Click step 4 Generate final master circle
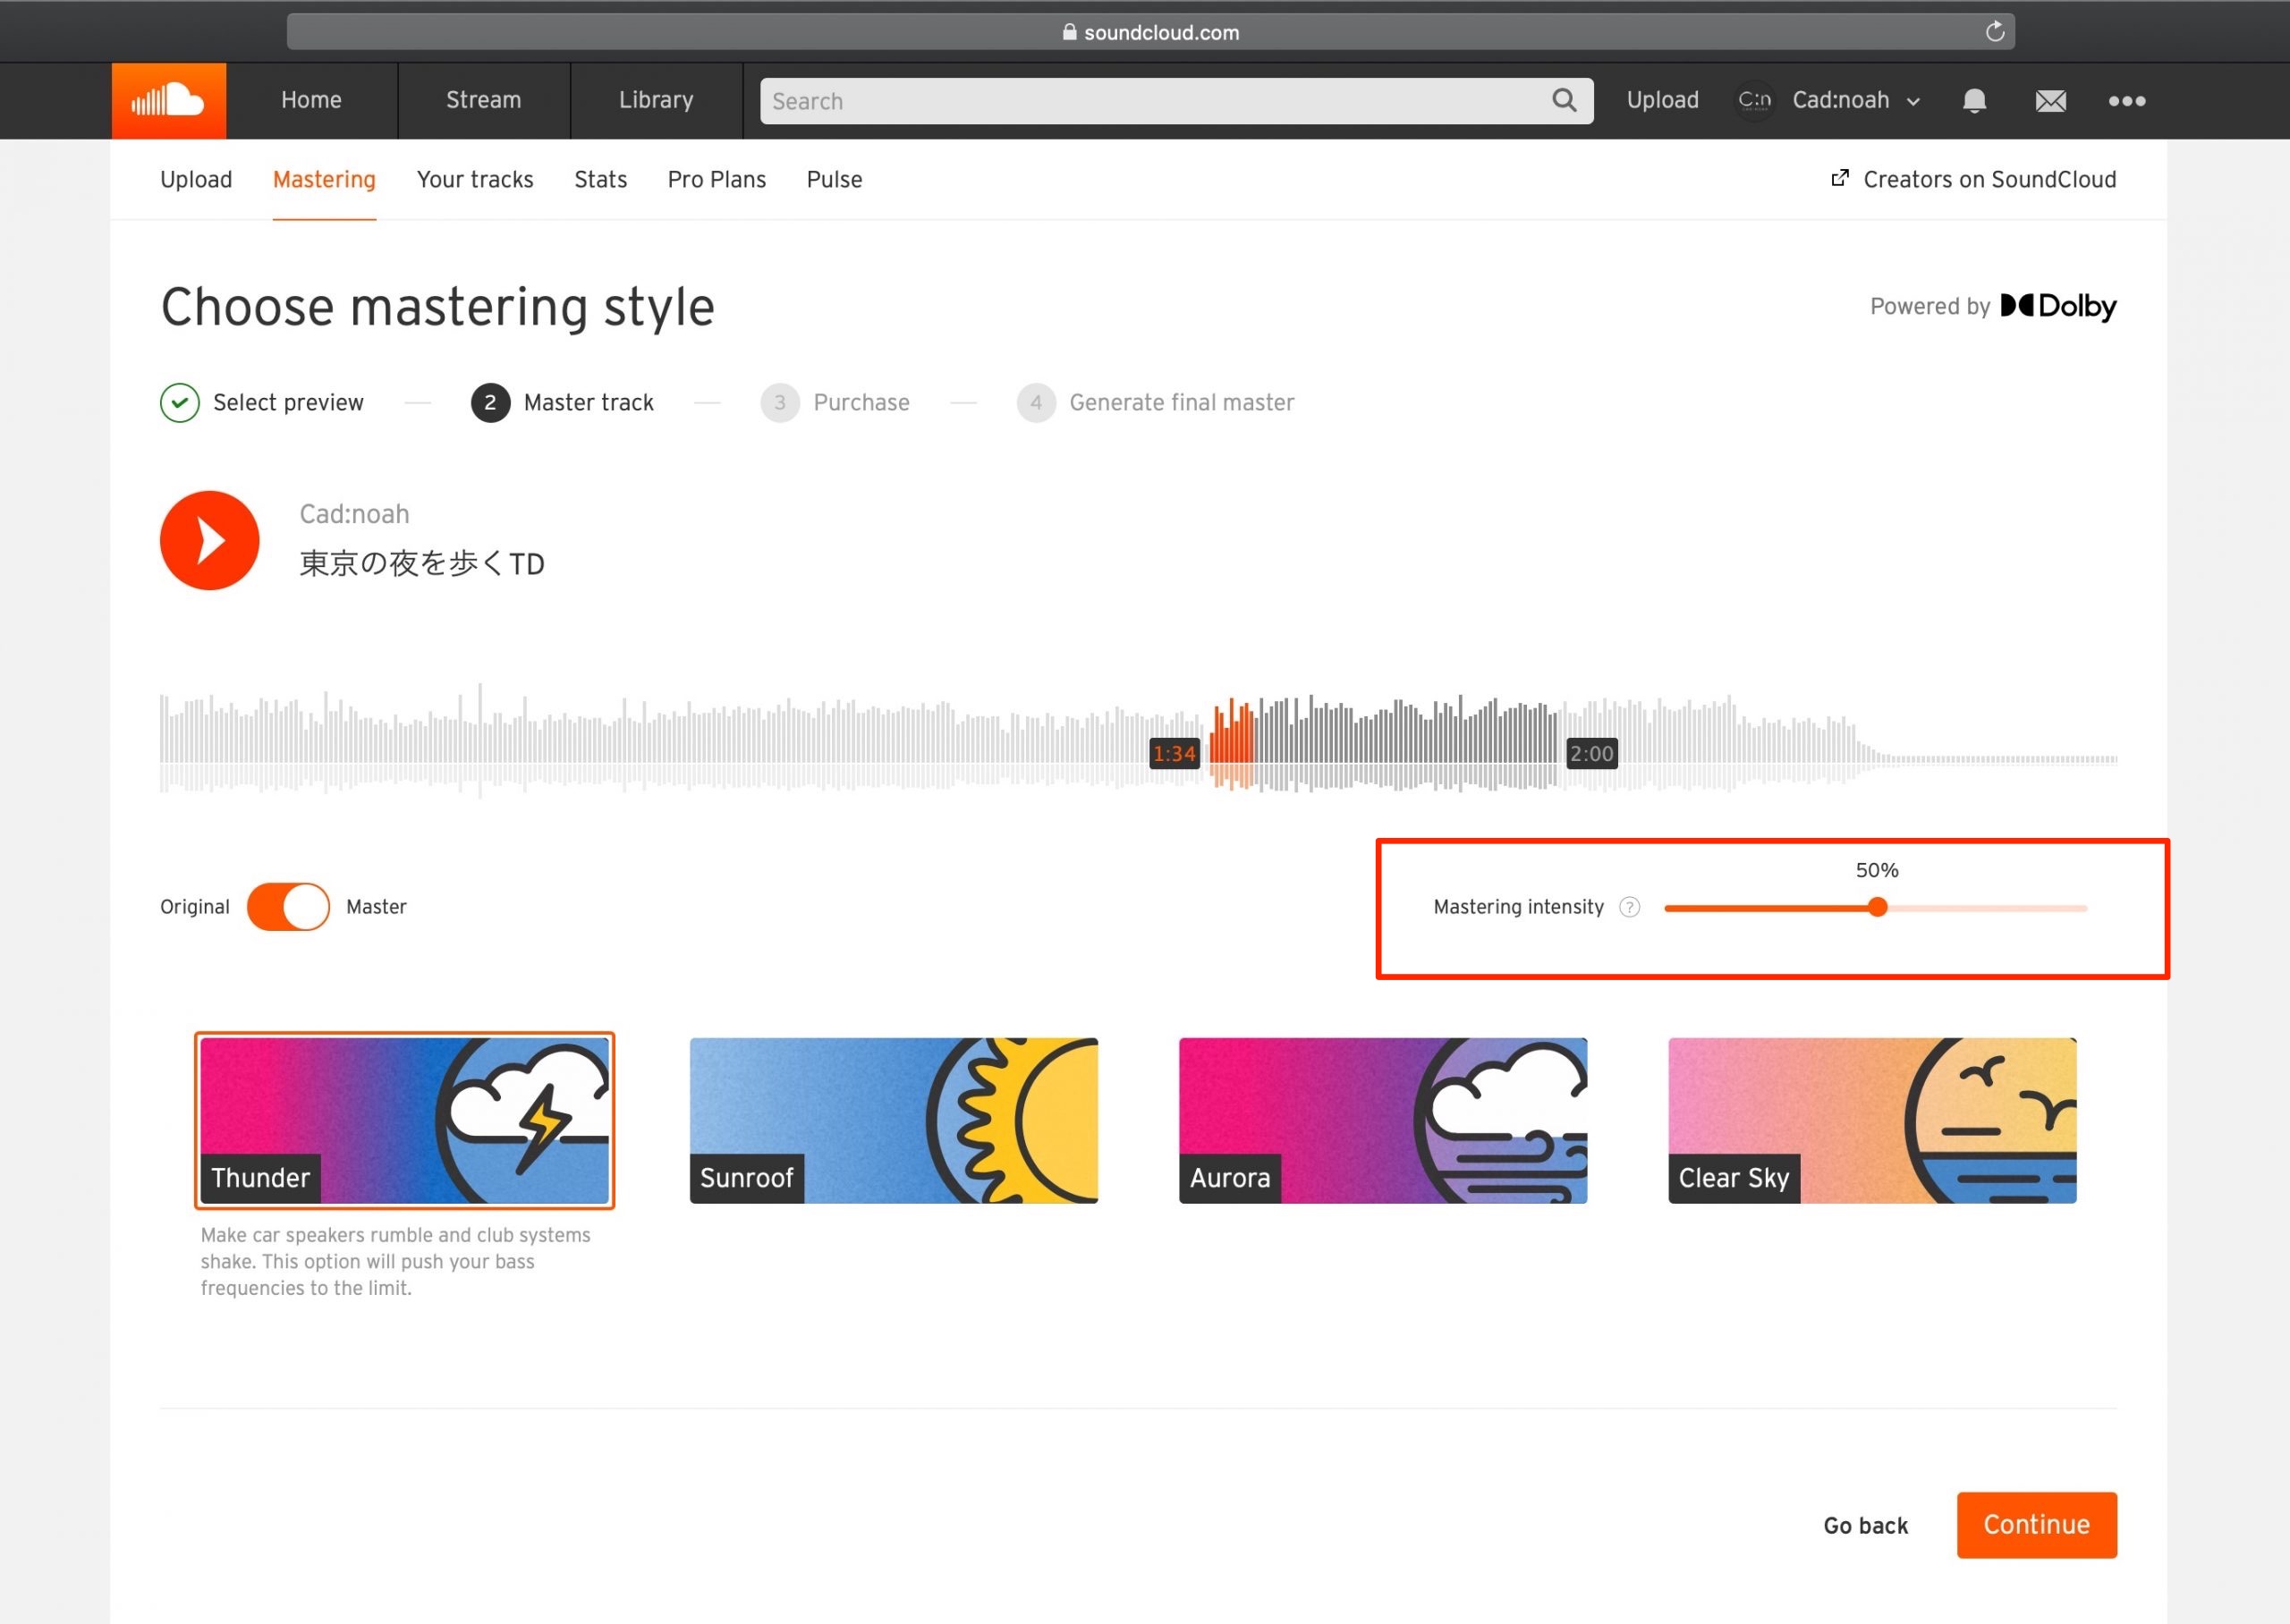Image resolution: width=2290 pixels, height=1624 pixels. 1036,402
